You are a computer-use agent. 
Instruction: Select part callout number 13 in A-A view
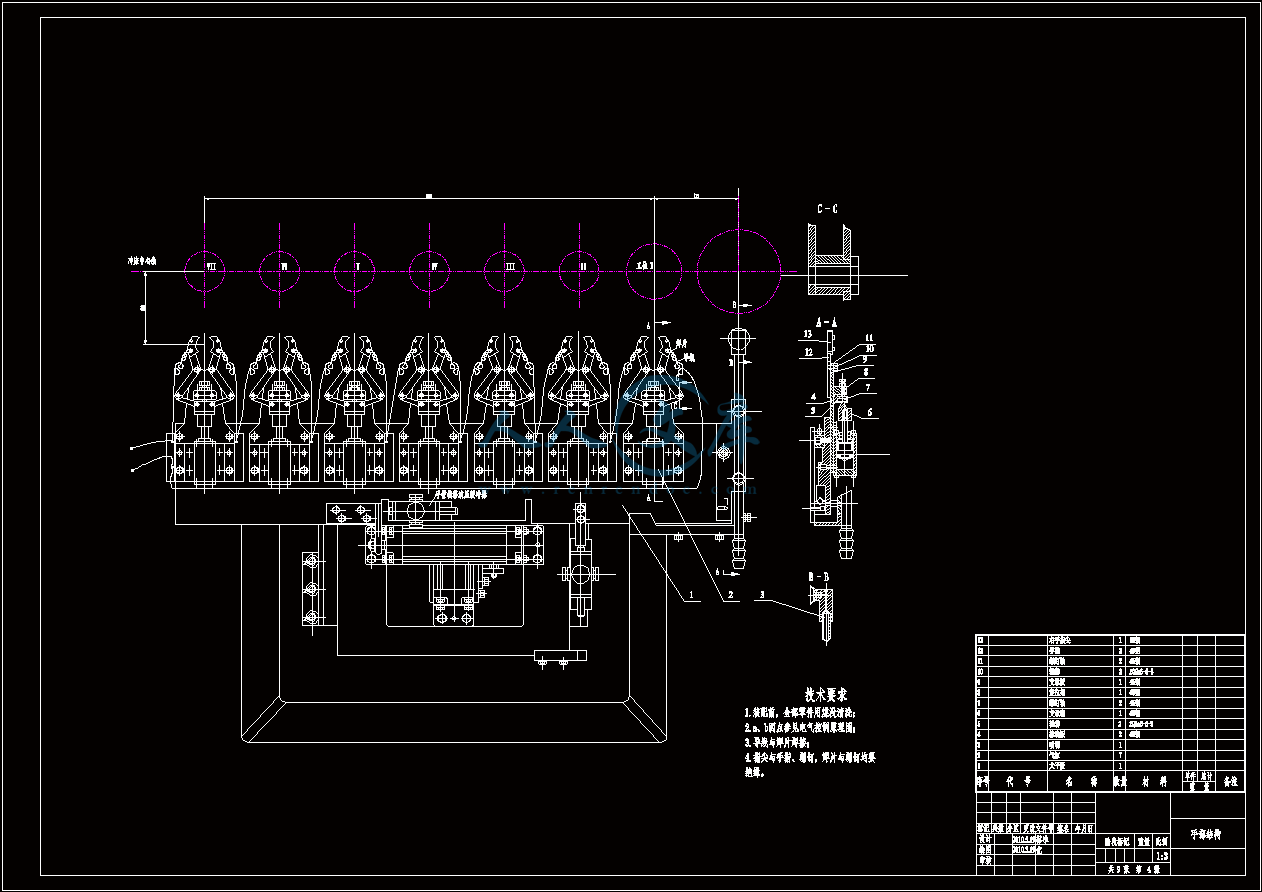pyautogui.click(x=806, y=332)
